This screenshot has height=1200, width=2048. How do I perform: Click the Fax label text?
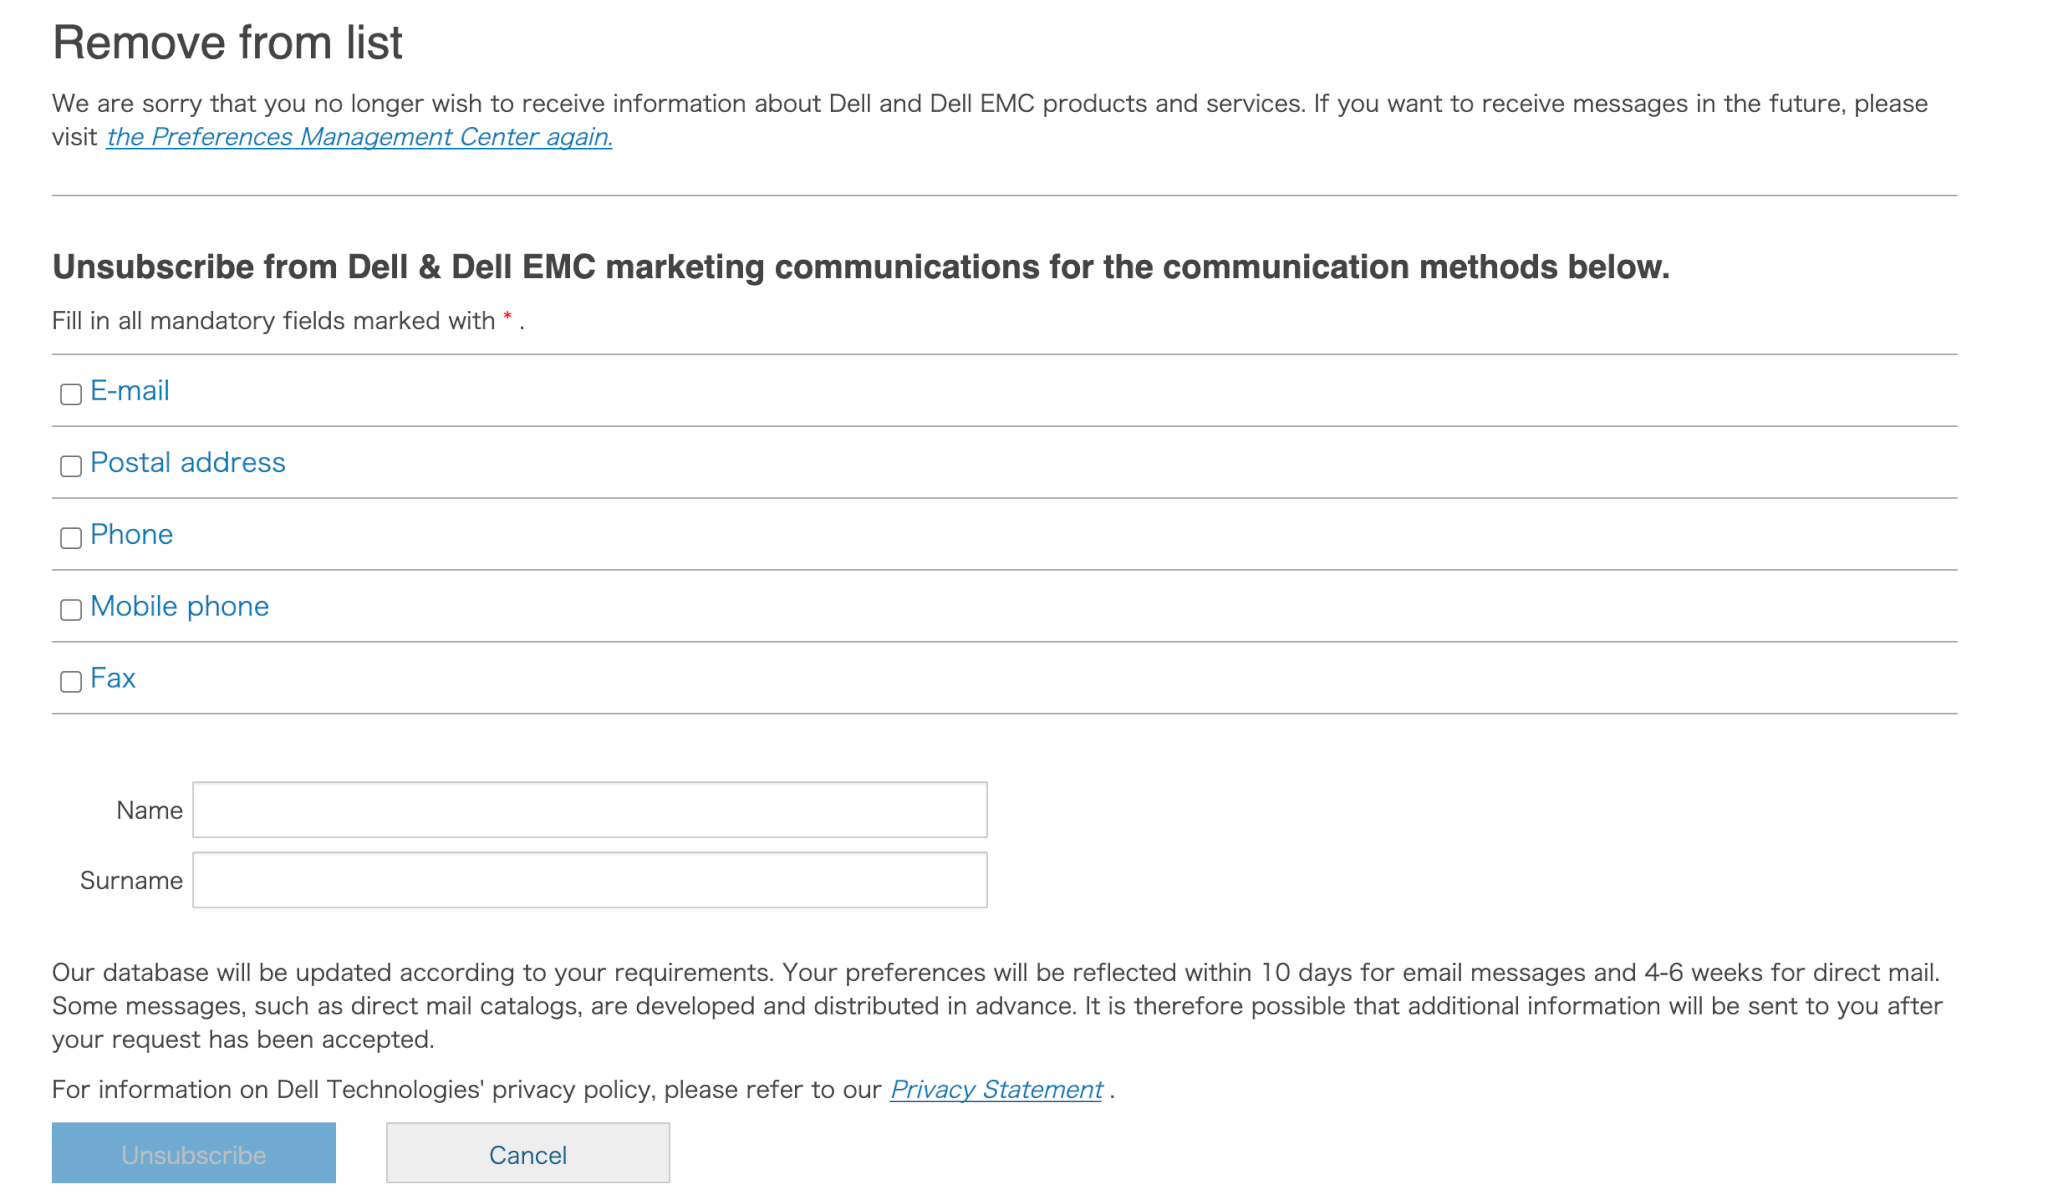(113, 679)
